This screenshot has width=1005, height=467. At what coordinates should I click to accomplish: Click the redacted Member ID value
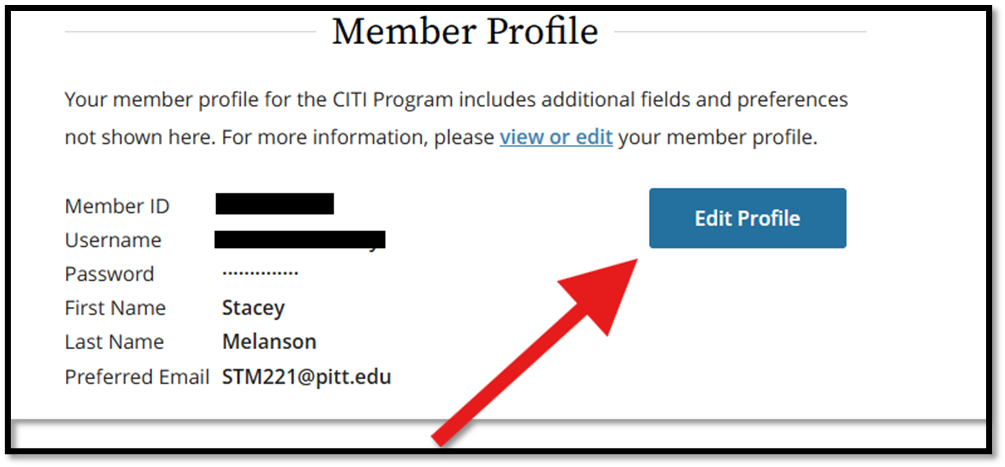click(274, 204)
